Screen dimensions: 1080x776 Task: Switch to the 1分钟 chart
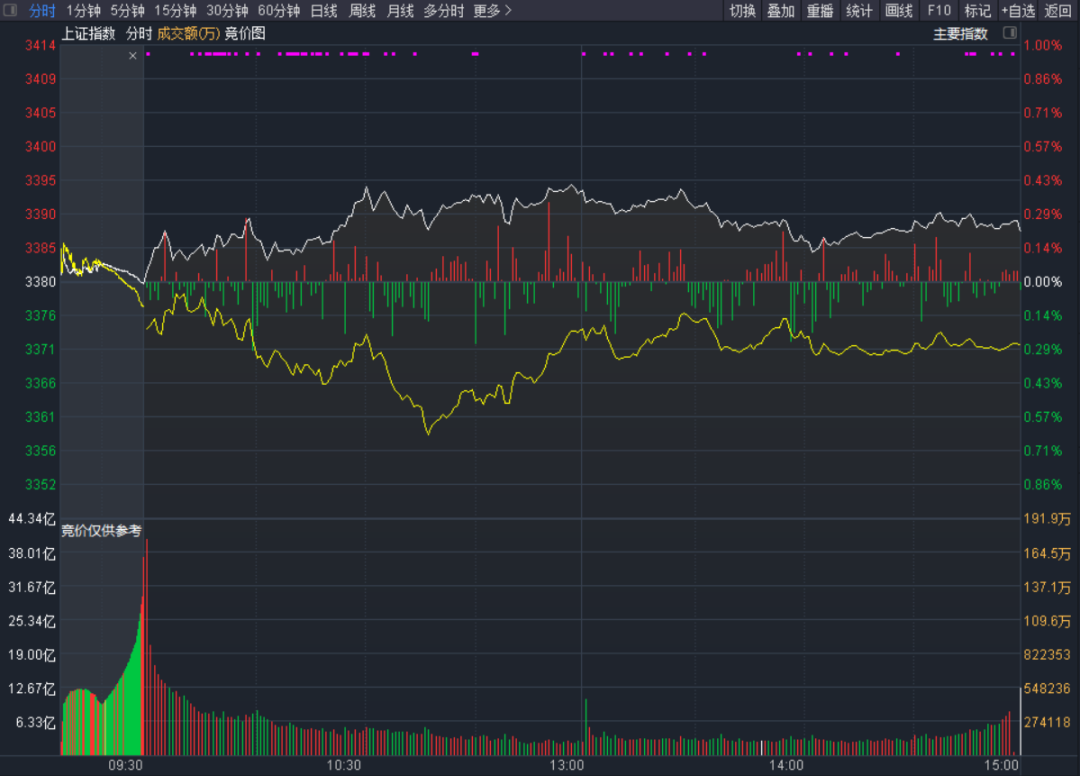click(x=83, y=11)
